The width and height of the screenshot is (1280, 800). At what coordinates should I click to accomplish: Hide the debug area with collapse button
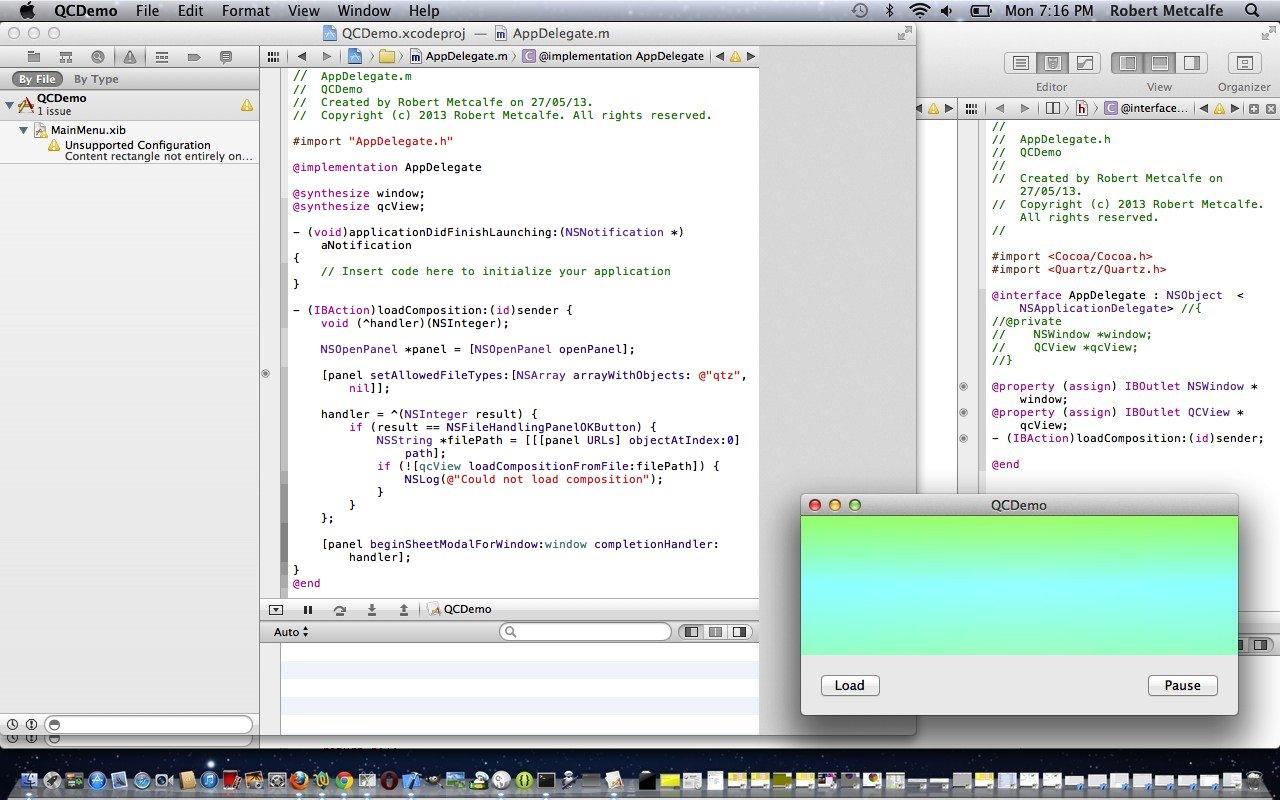click(276, 609)
